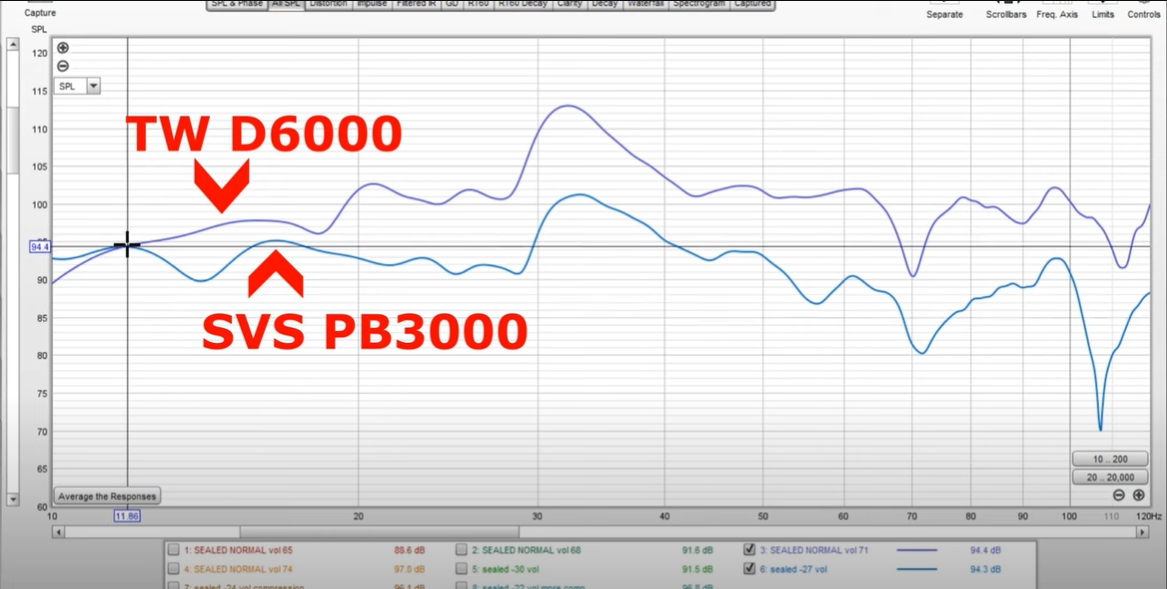
Task: Click the 91.6 dB value of trace 2
Action: (x=697, y=550)
